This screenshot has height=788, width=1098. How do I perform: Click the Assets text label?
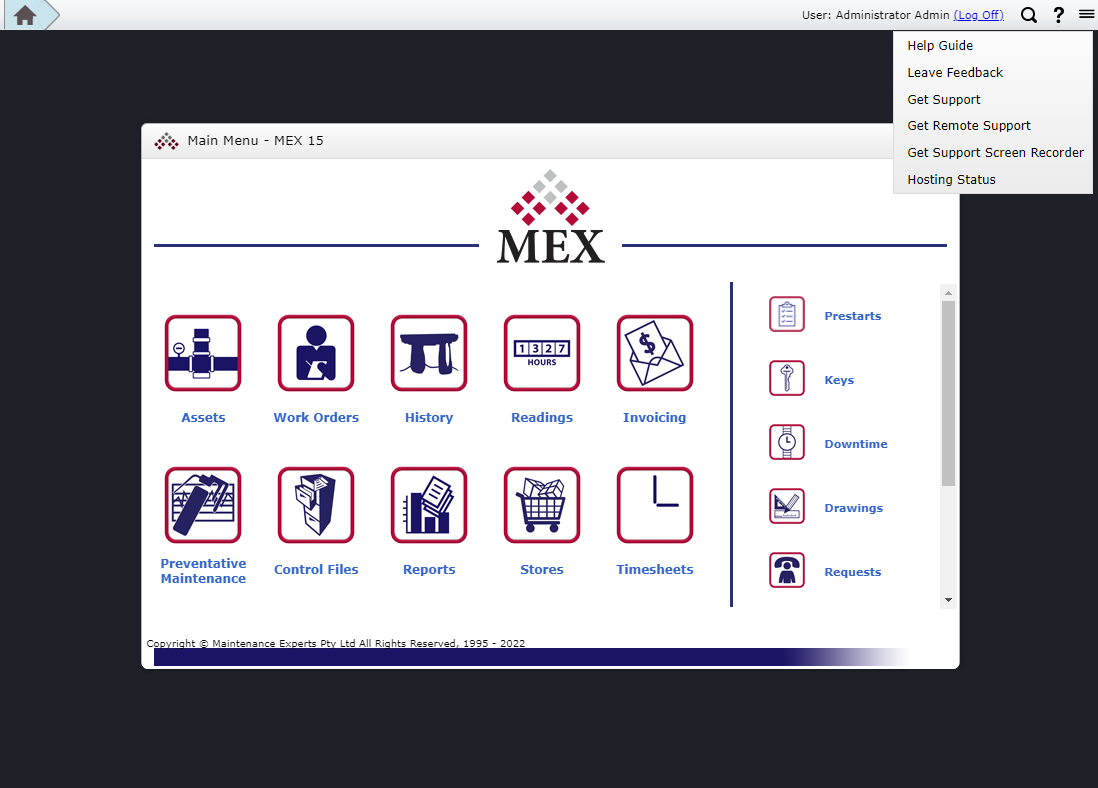[x=203, y=417]
